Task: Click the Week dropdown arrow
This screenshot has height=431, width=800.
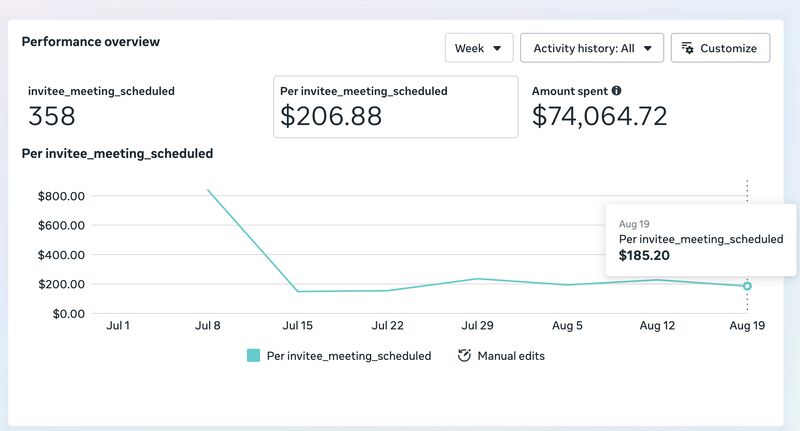Action: coord(497,48)
